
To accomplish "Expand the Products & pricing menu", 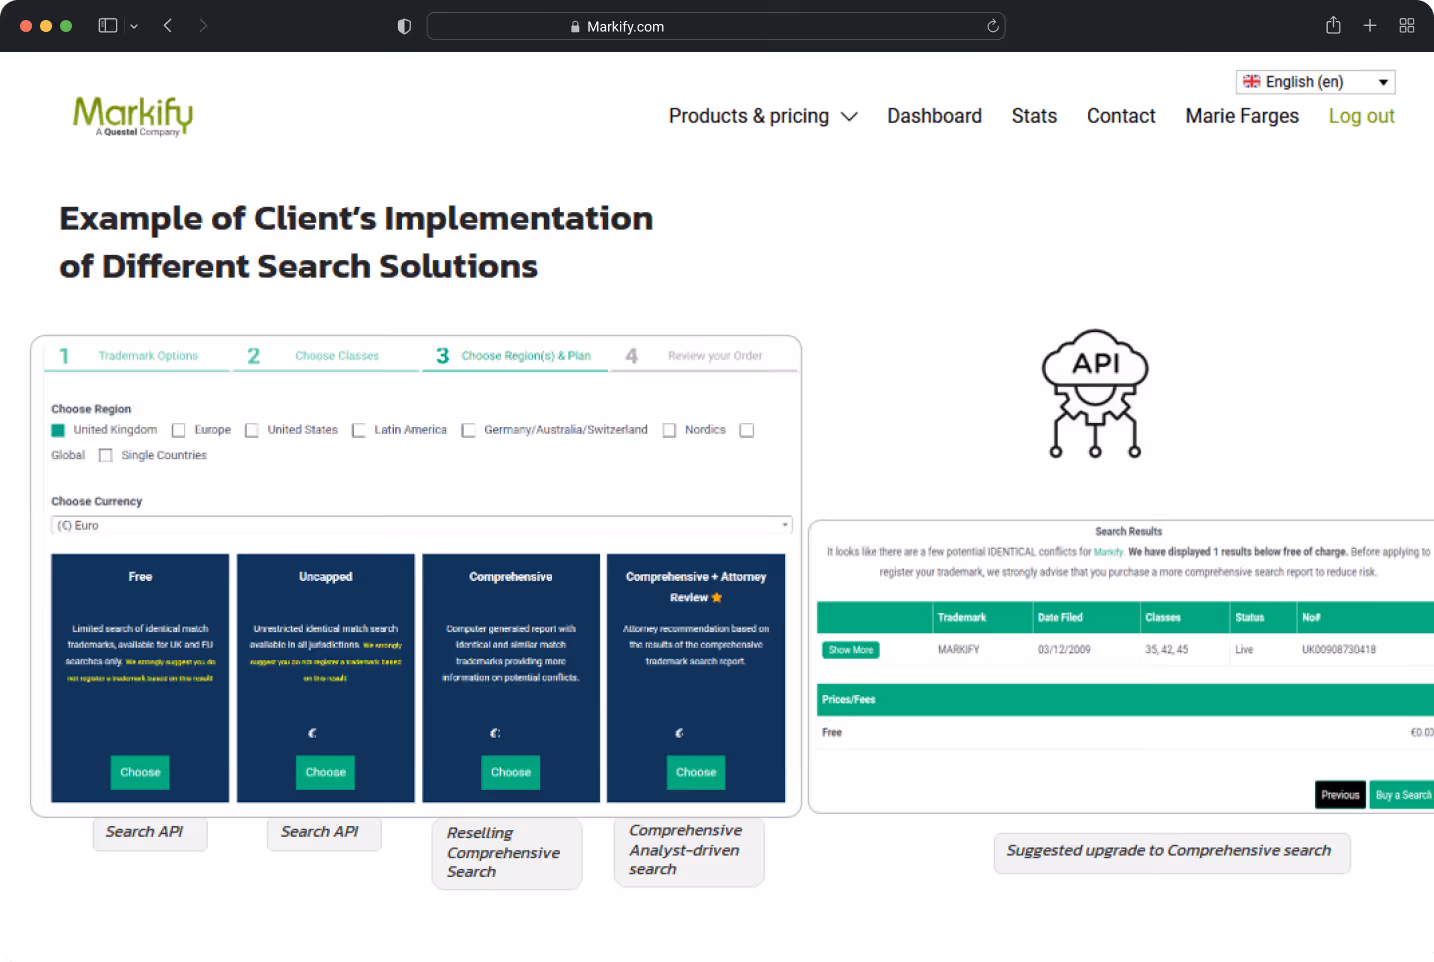I will [763, 116].
